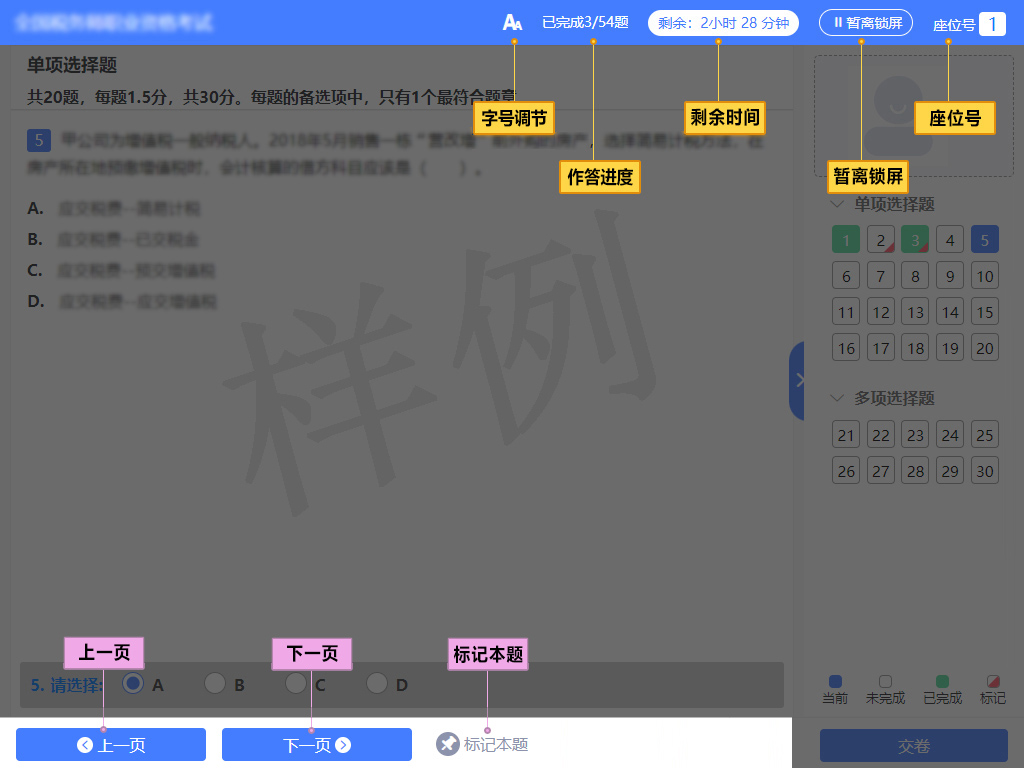Collapse the right question panel arrow

pyautogui.click(x=799, y=380)
